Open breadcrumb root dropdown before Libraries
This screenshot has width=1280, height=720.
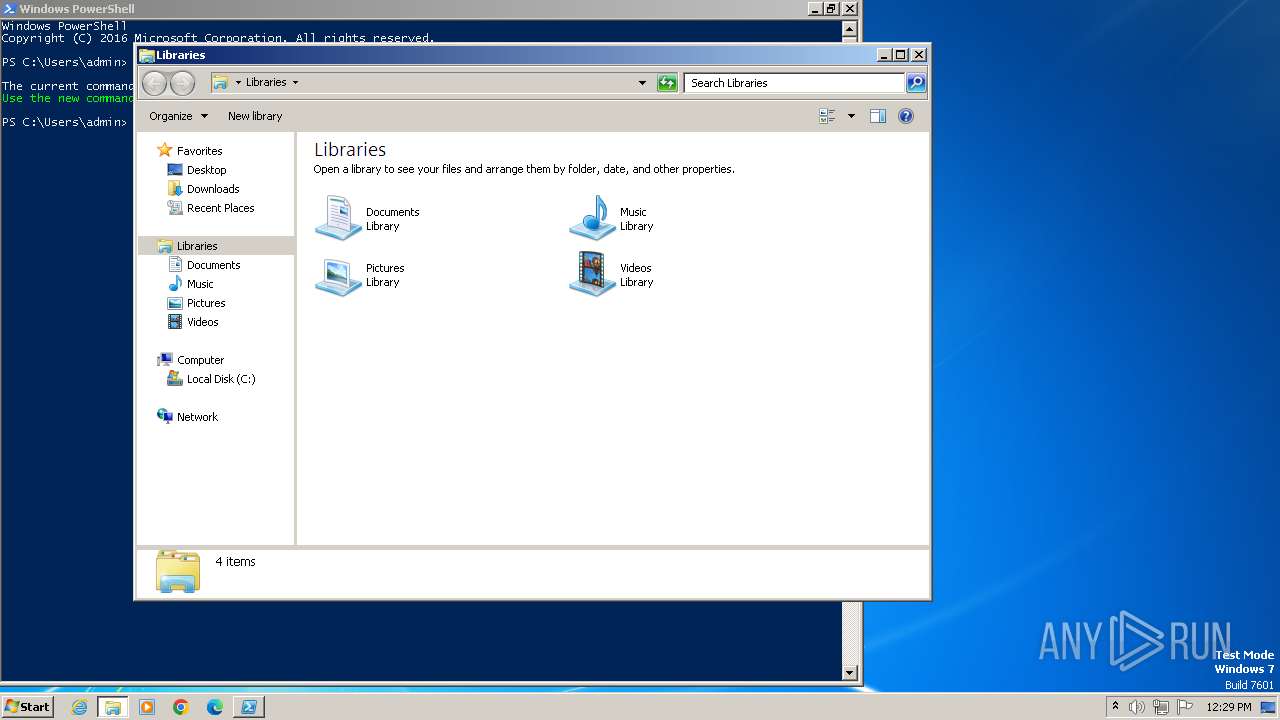(x=238, y=83)
